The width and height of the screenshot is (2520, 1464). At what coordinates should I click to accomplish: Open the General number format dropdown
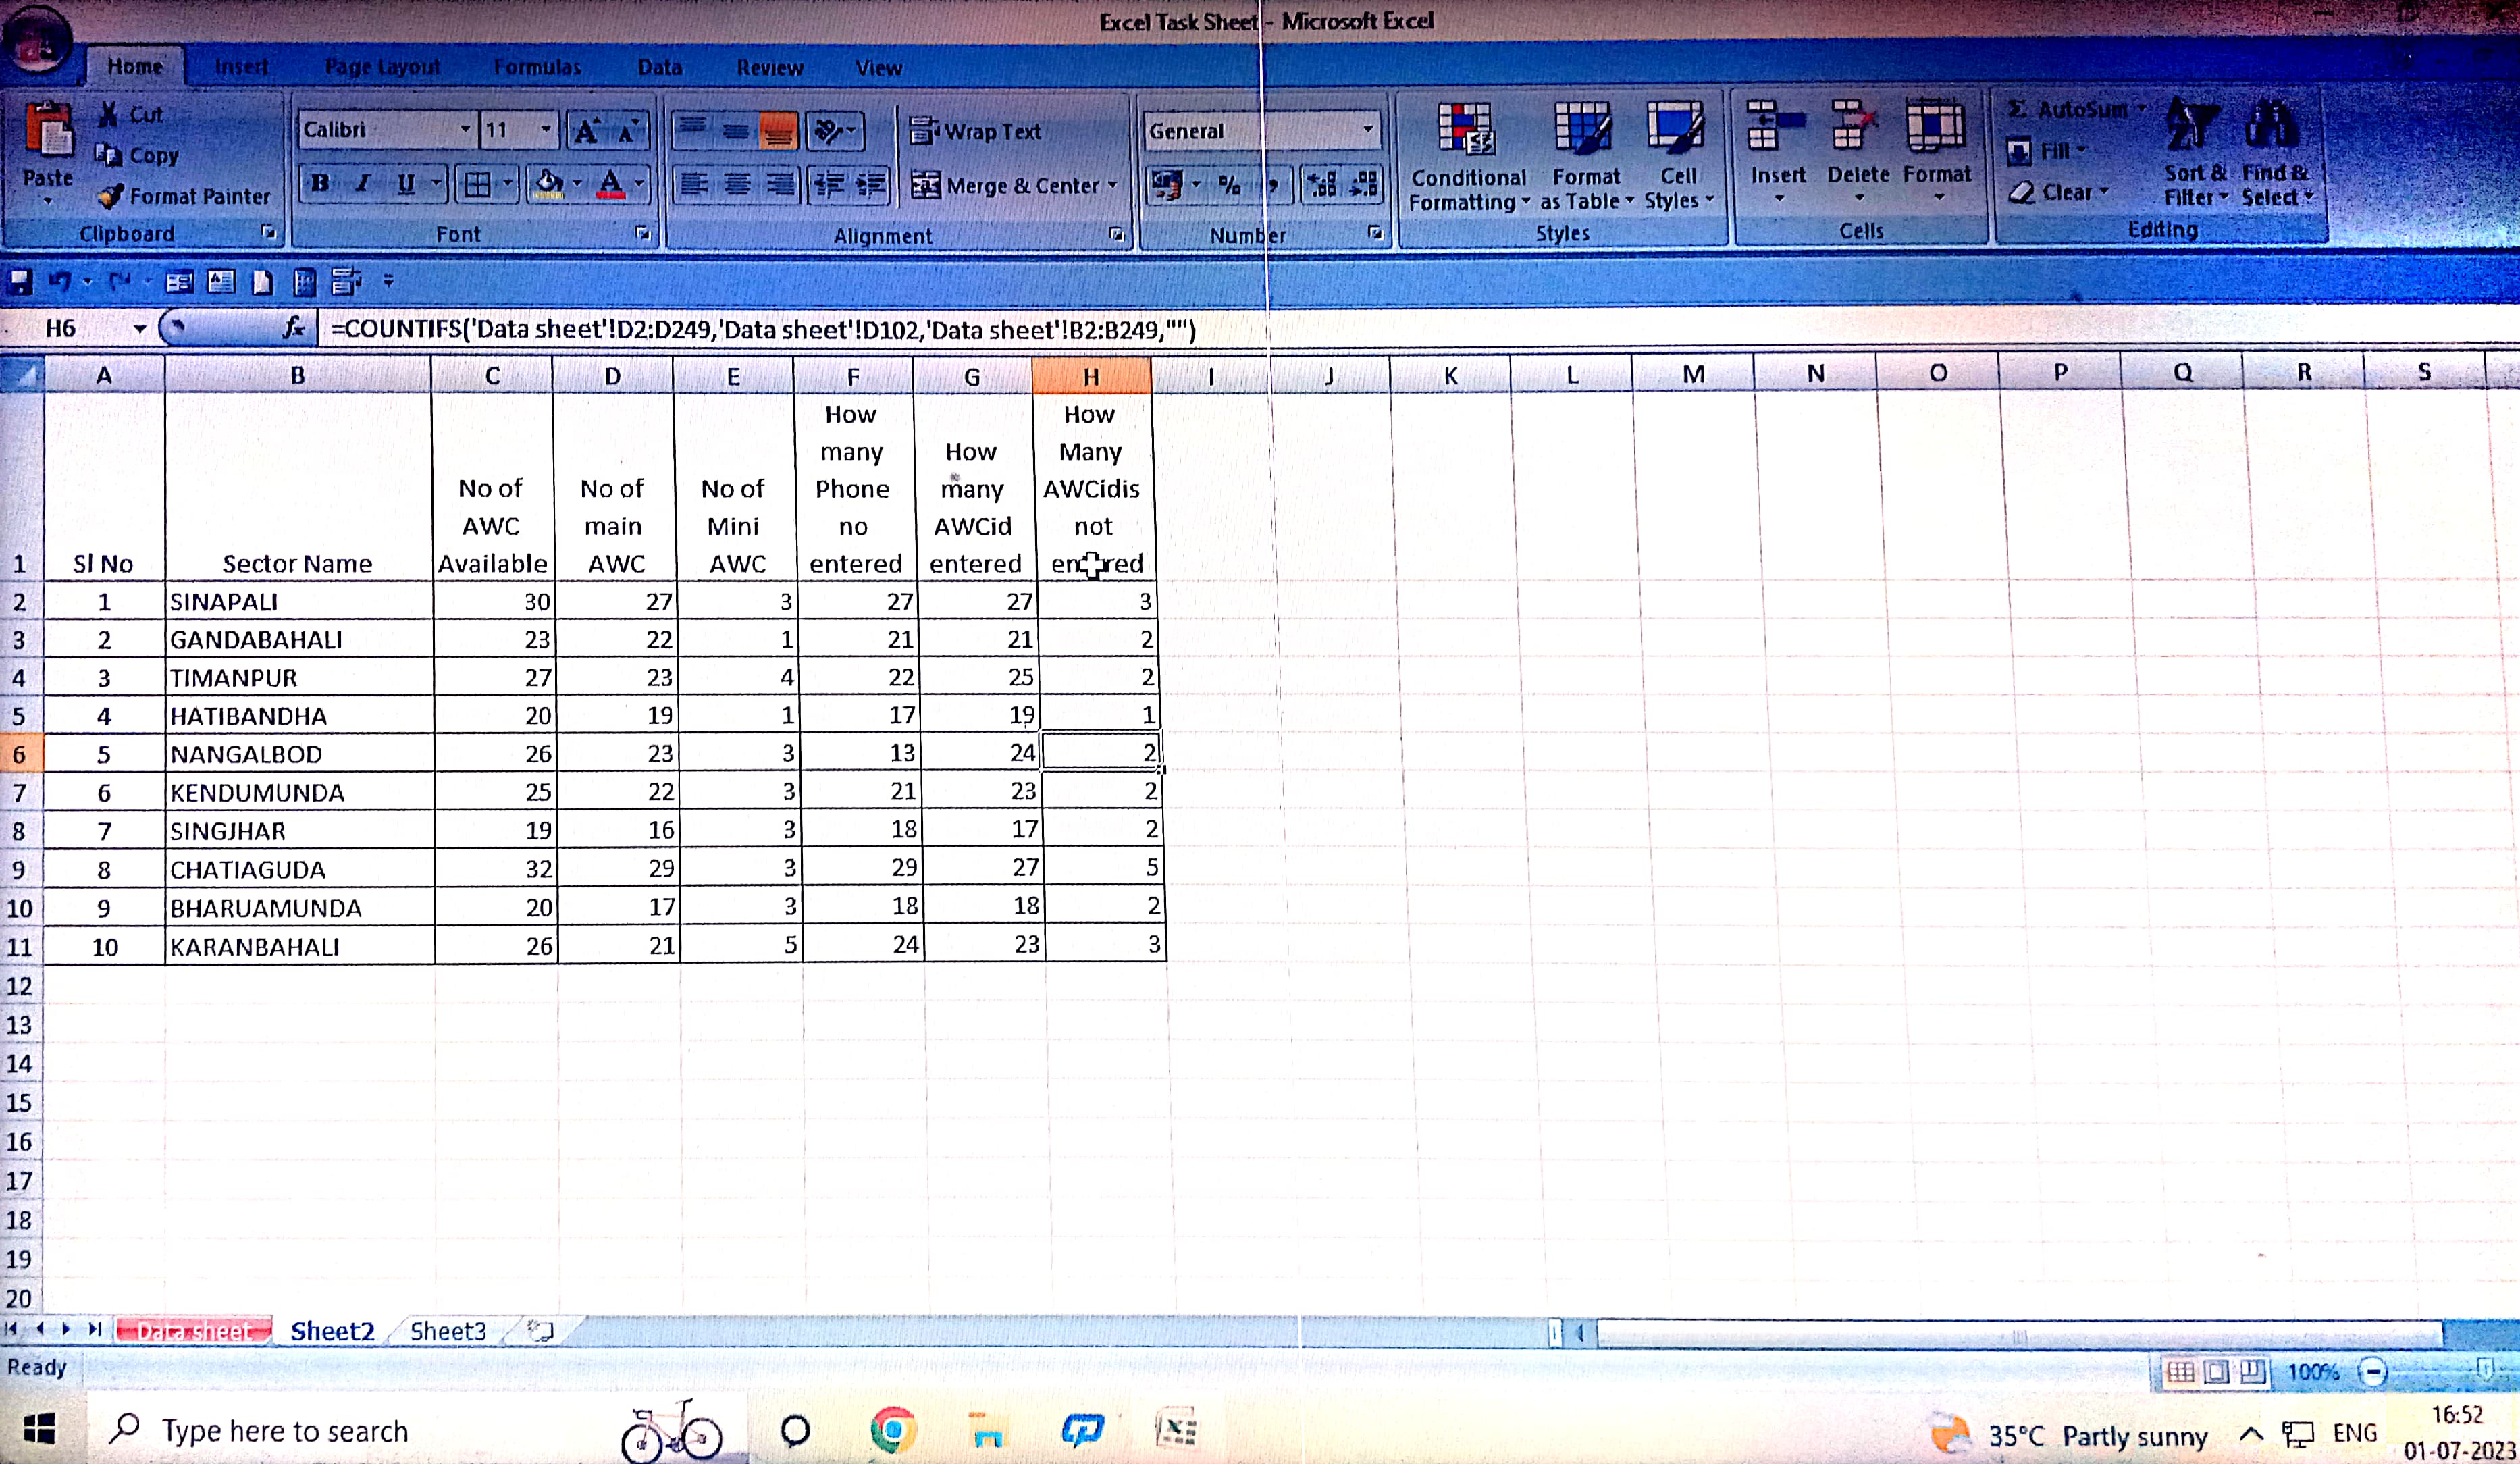click(x=1368, y=129)
